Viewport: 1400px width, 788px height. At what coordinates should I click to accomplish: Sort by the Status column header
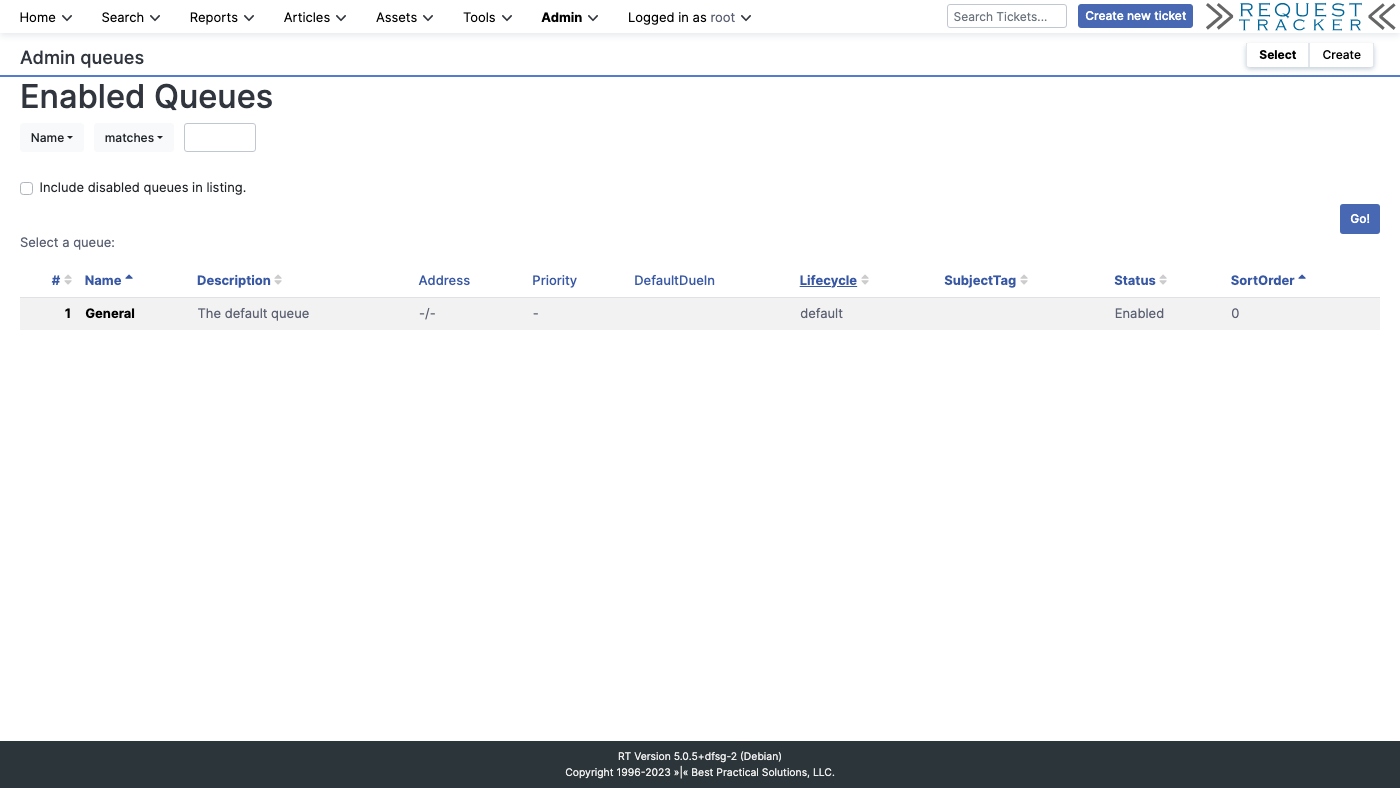pos(1135,280)
